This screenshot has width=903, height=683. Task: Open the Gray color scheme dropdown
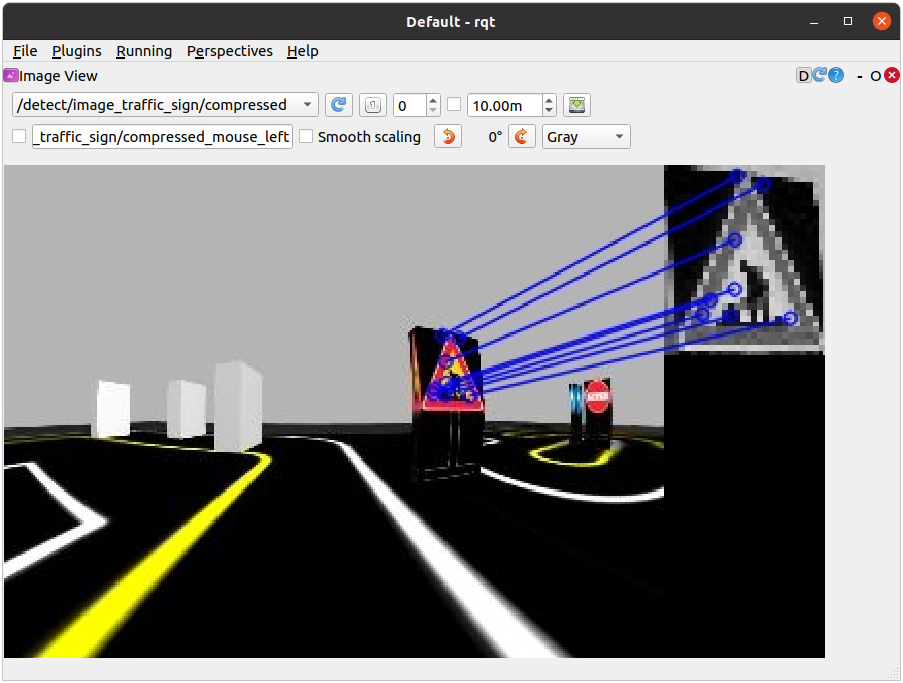click(586, 137)
